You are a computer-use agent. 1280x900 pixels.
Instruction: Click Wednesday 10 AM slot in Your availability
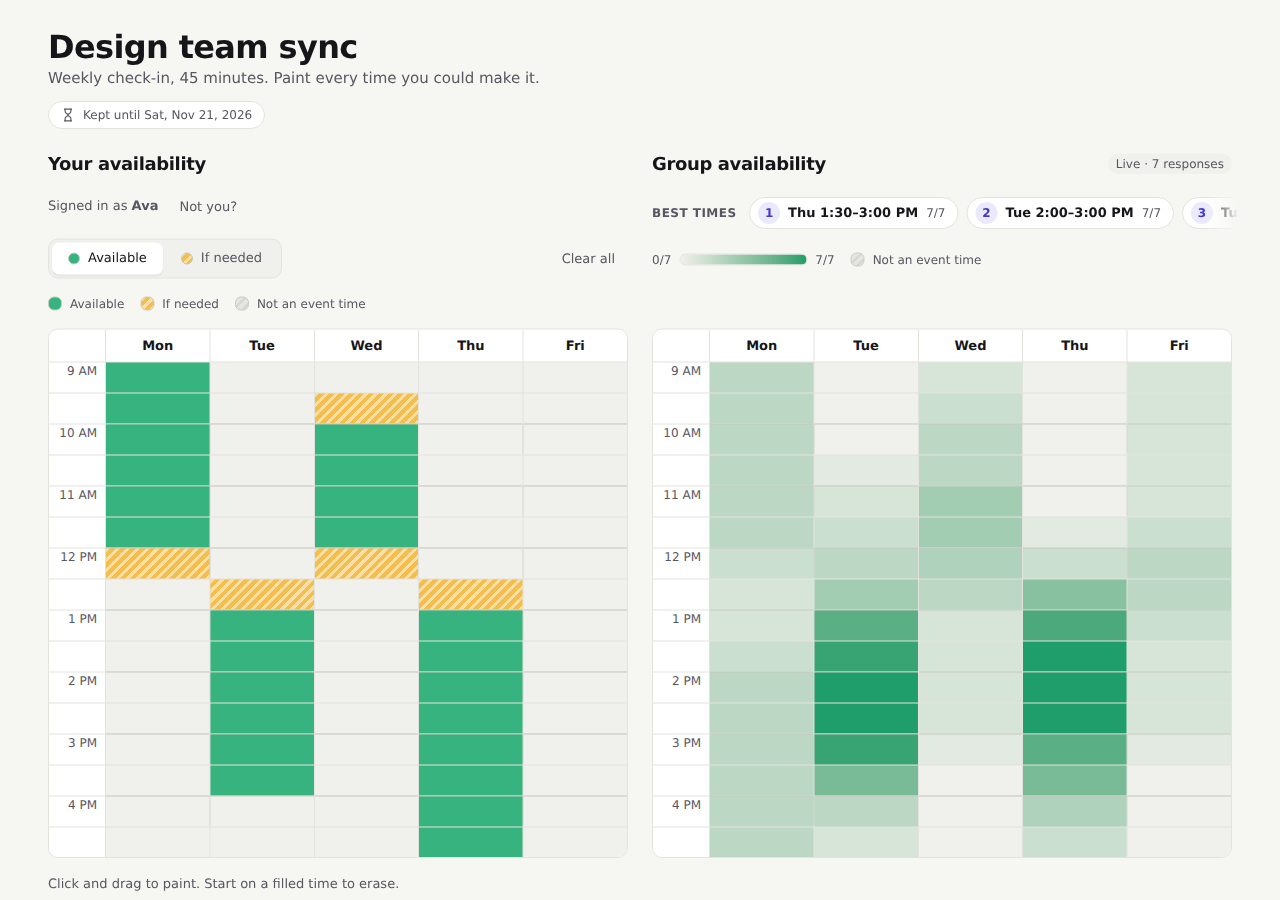366,440
